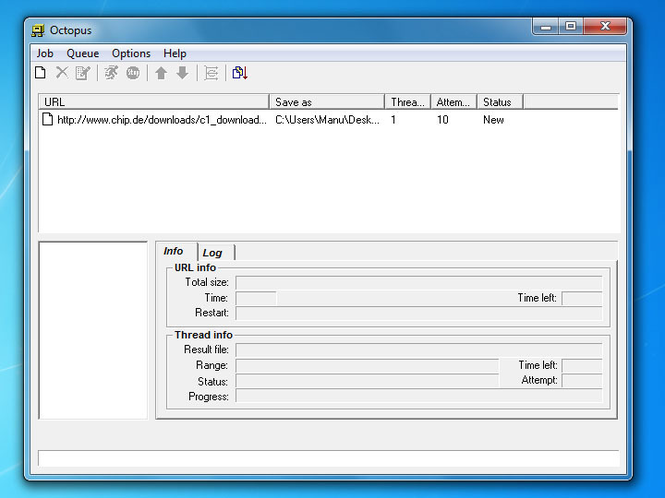Image resolution: width=665 pixels, height=498 pixels.
Task: Move the job up in queue
Action: pos(161,73)
